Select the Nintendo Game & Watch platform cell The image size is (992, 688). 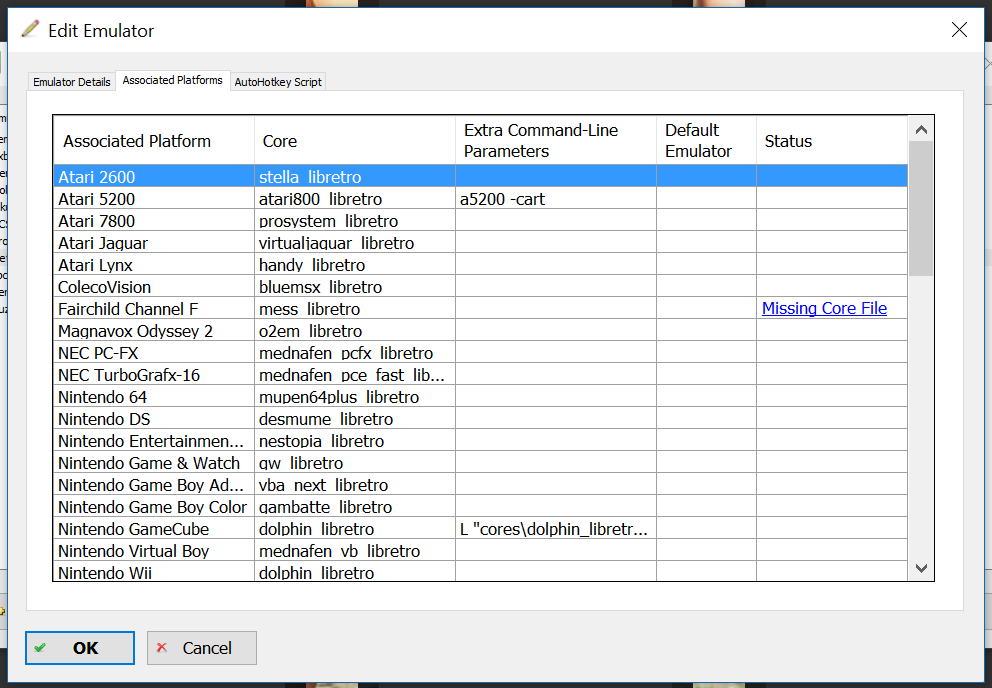(x=154, y=462)
